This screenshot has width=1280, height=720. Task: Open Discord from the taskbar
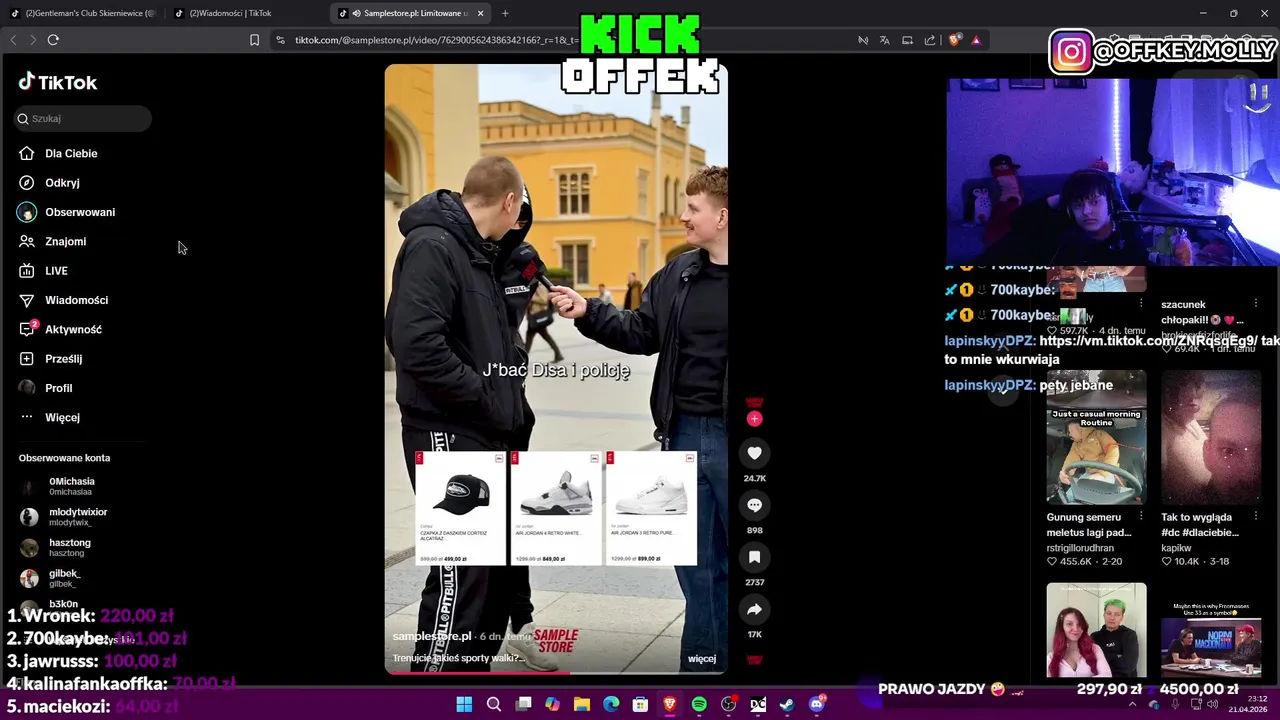pyautogui.click(x=816, y=705)
